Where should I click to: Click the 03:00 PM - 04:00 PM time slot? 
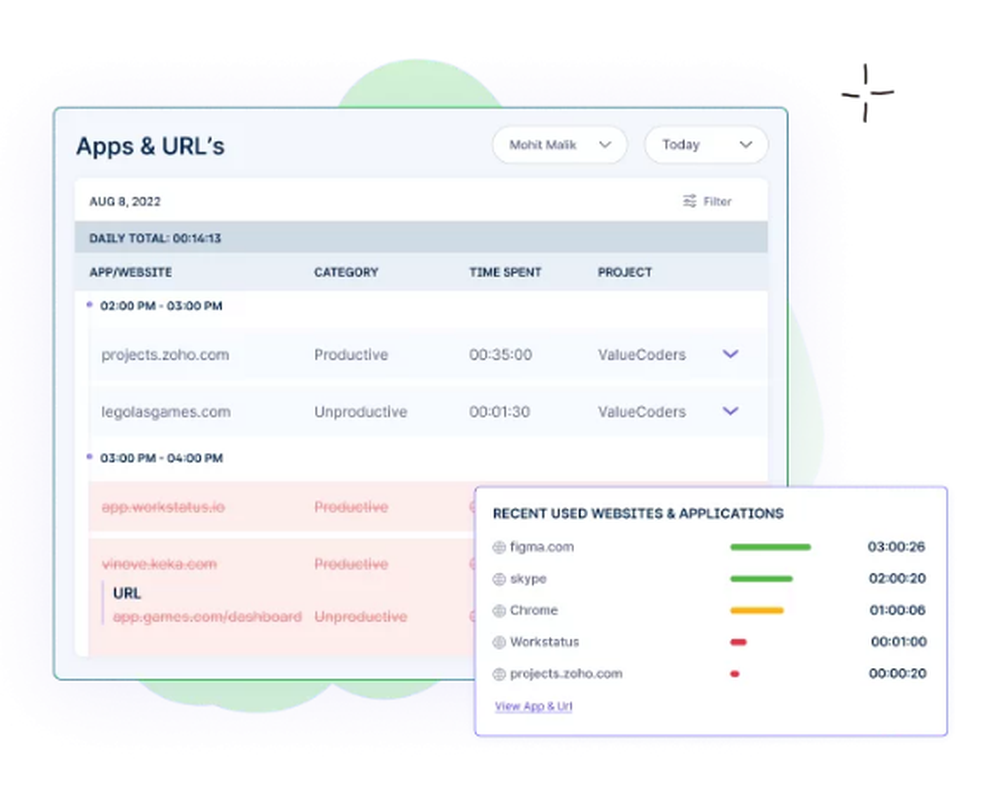[161, 458]
